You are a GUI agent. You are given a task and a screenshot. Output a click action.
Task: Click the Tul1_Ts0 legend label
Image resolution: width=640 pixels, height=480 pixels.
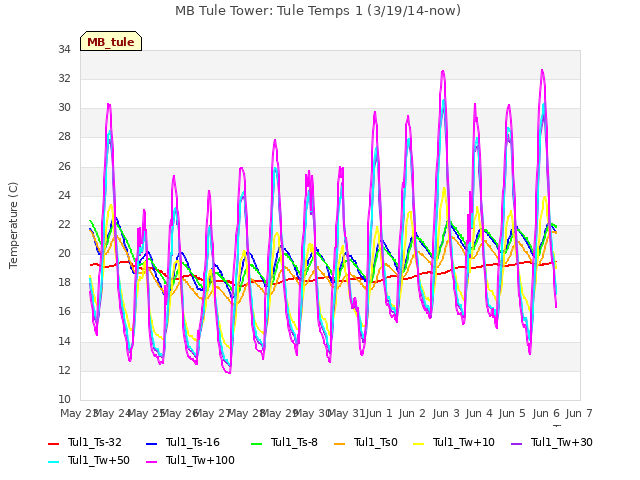(x=376, y=442)
